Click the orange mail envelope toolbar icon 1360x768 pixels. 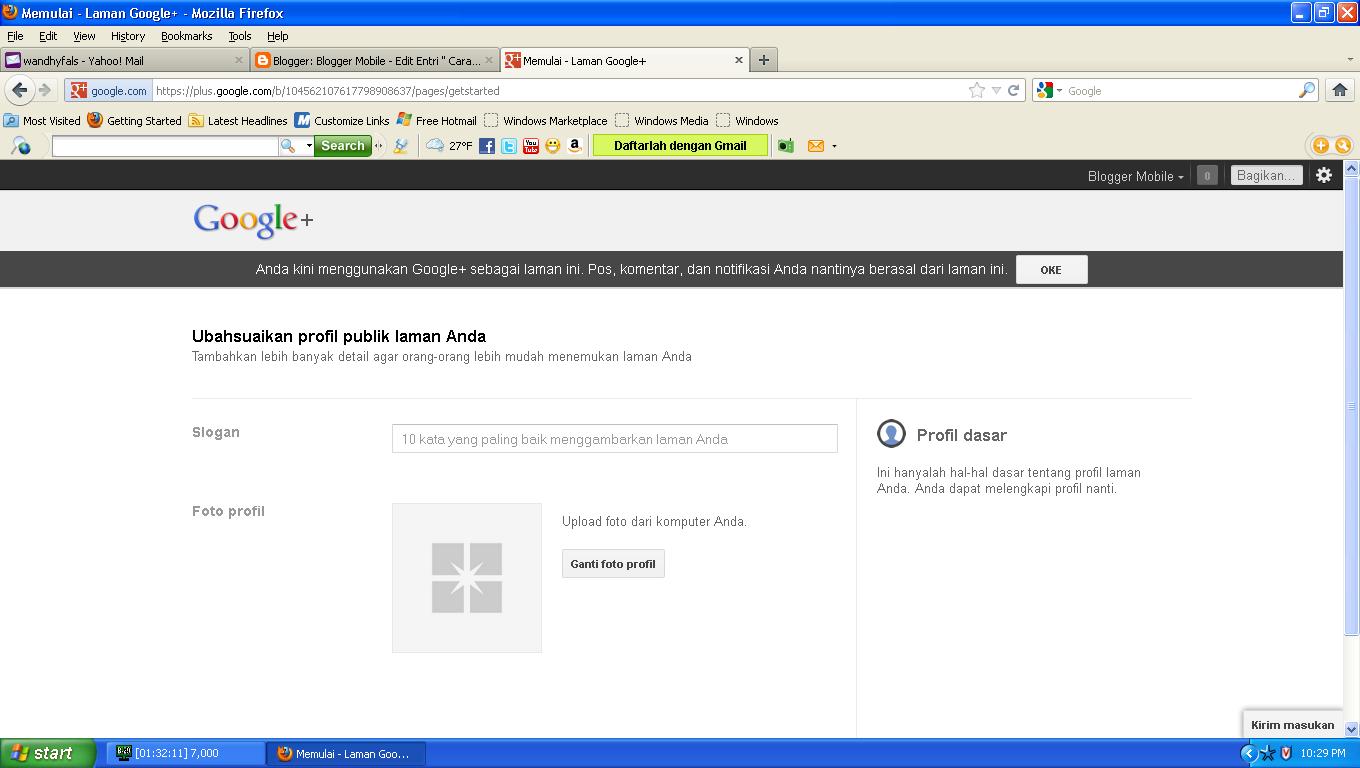coord(816,146)
